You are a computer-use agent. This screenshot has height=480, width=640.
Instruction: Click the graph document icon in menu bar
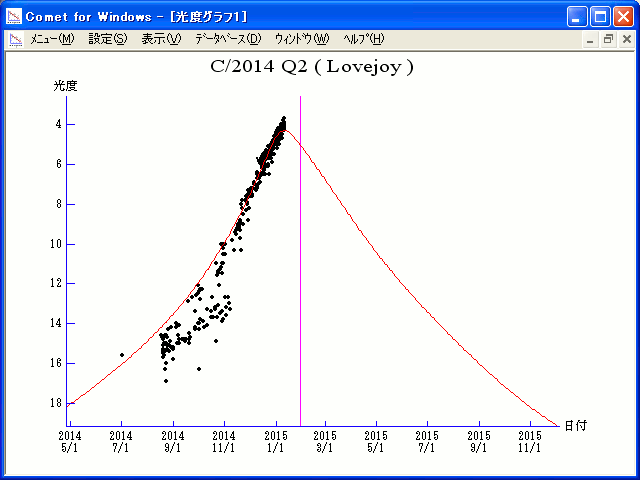(15, 39)
